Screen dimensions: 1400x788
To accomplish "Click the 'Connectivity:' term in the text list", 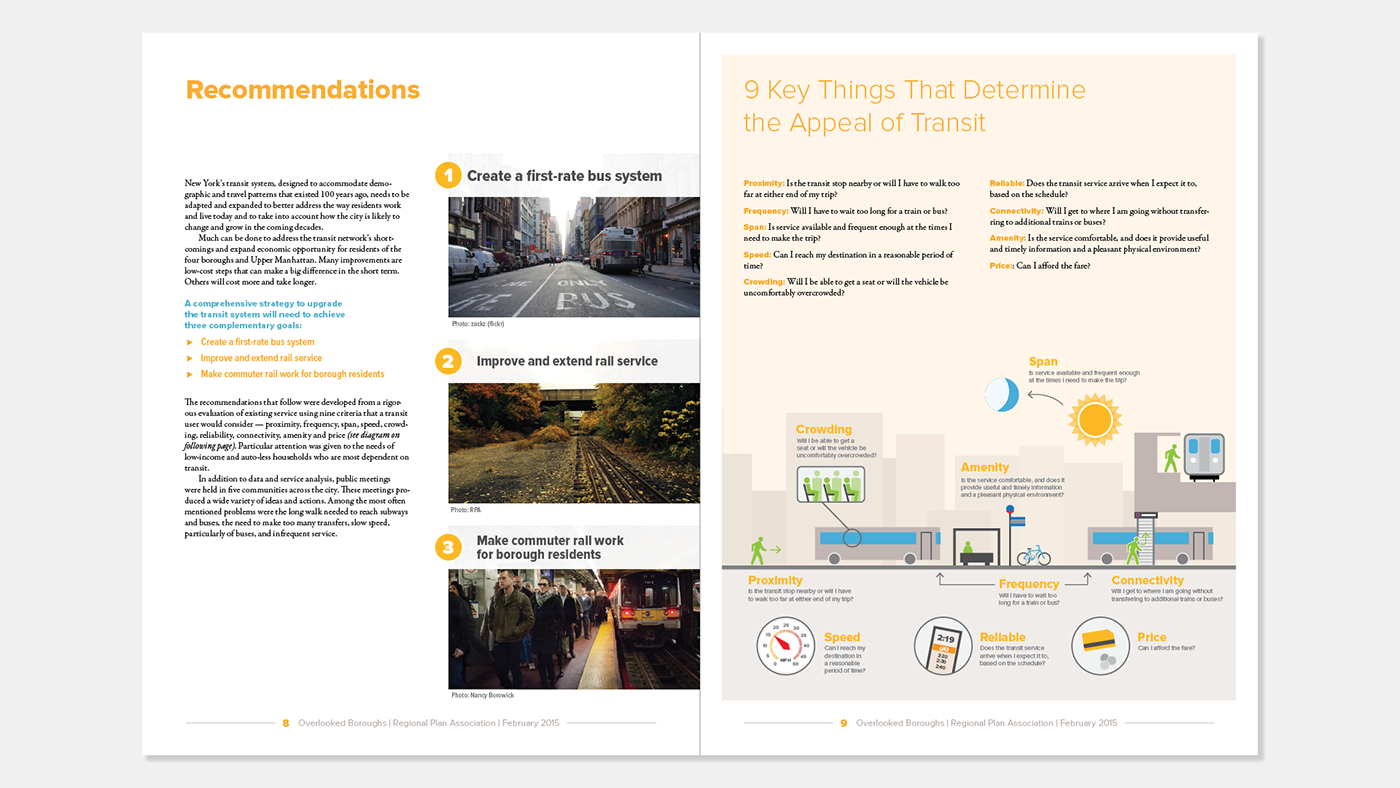I will coord(1016,211).
